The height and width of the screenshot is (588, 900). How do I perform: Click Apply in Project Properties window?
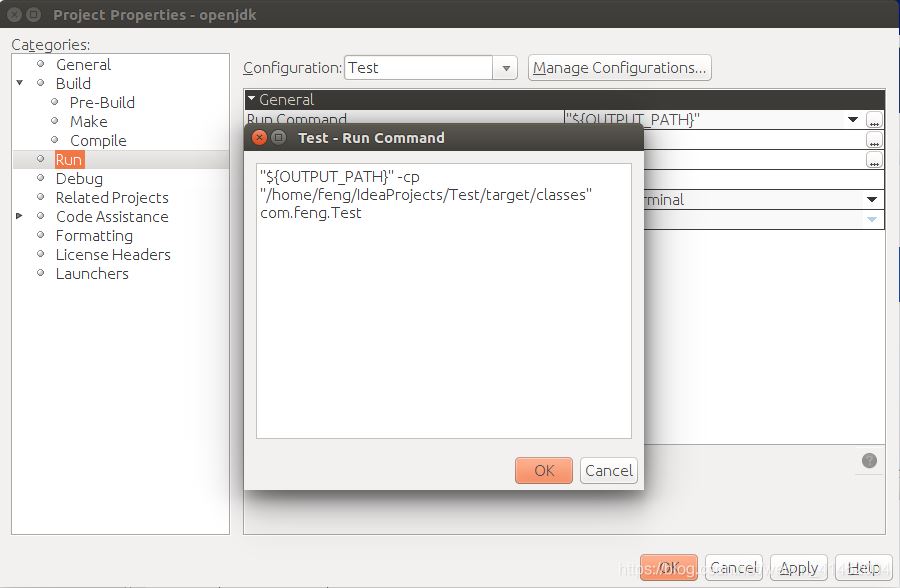point(798,567)
